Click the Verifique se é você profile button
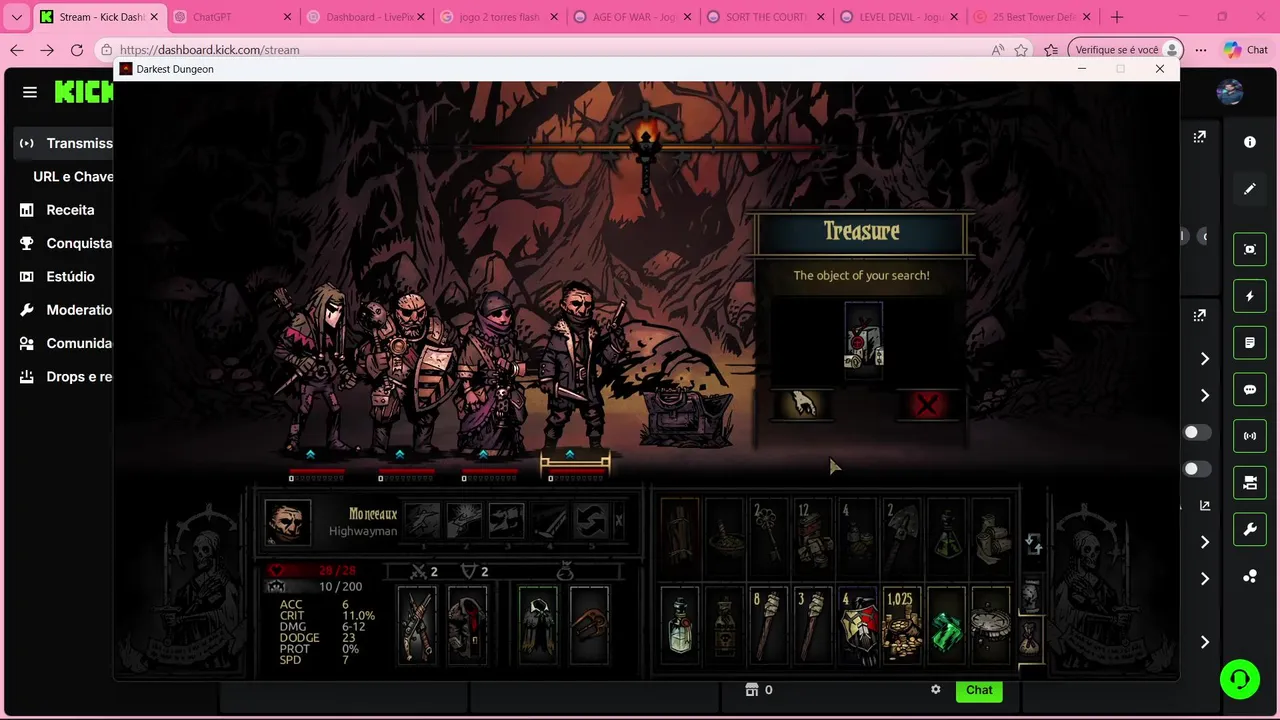The width and height of the screenshot is (1280, 720). tap(1126, 50)
